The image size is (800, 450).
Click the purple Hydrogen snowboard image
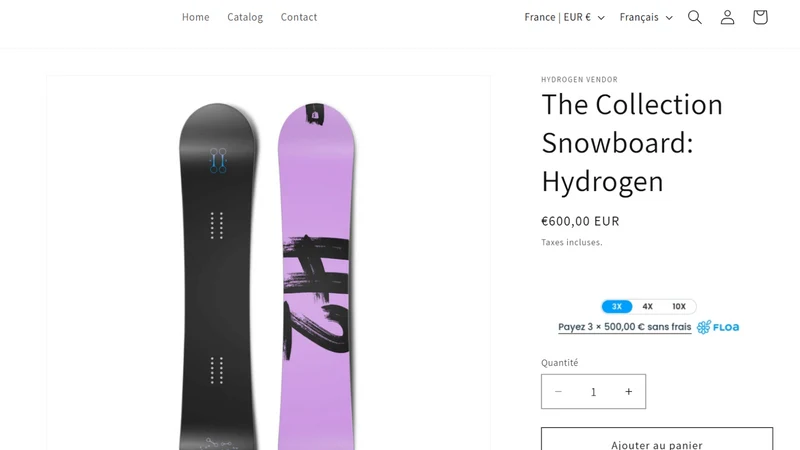316,276
